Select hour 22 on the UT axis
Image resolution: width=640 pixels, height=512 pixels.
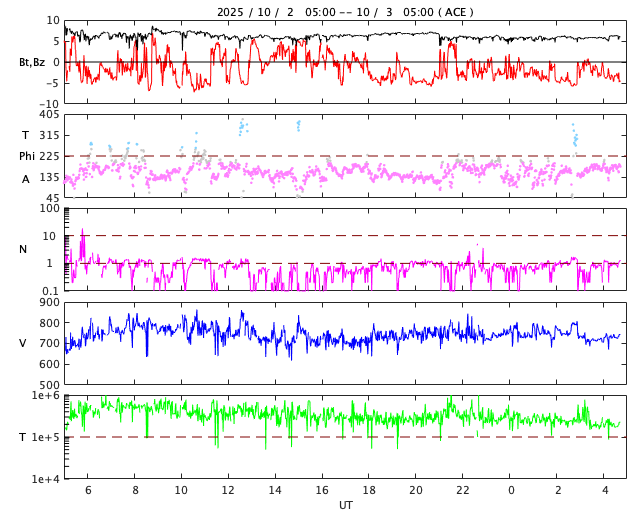[x=463, y=490]
